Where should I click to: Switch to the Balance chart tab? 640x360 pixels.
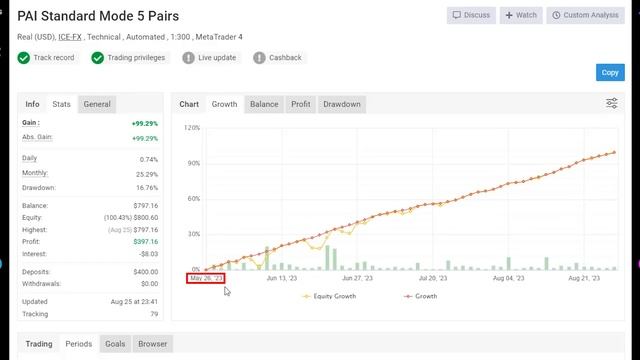click(x=264, y=104)
